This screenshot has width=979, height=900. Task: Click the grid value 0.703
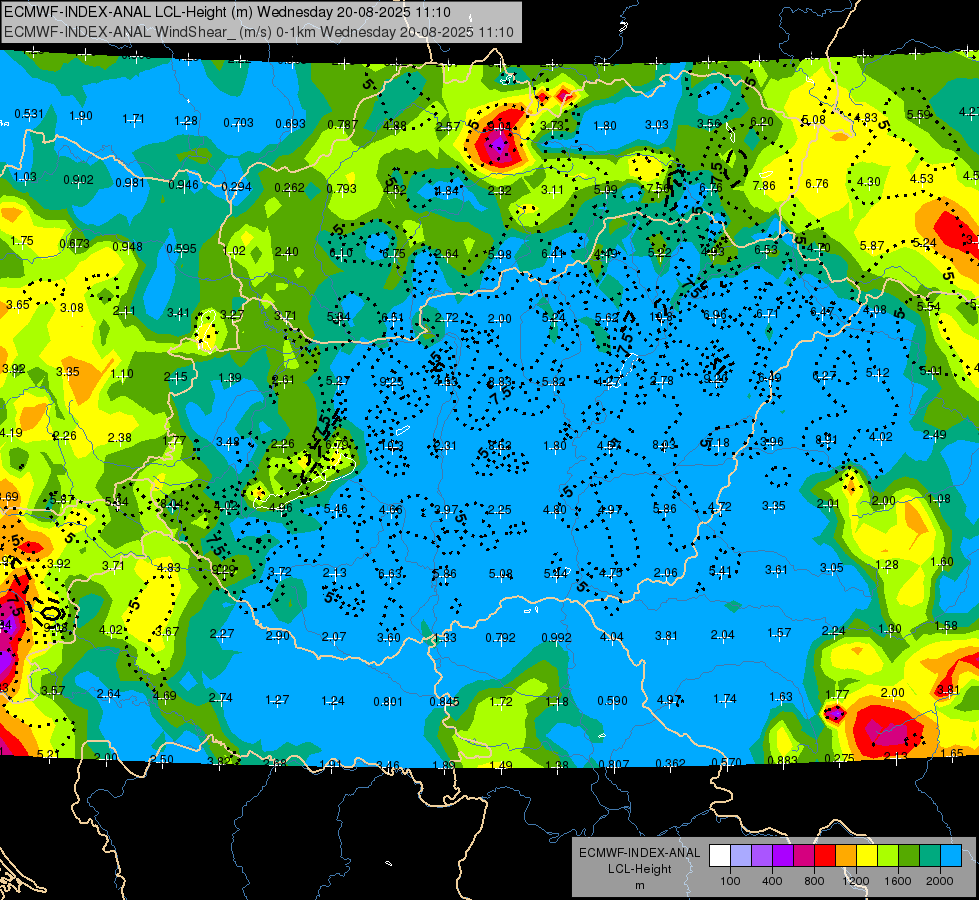(239, 122)
